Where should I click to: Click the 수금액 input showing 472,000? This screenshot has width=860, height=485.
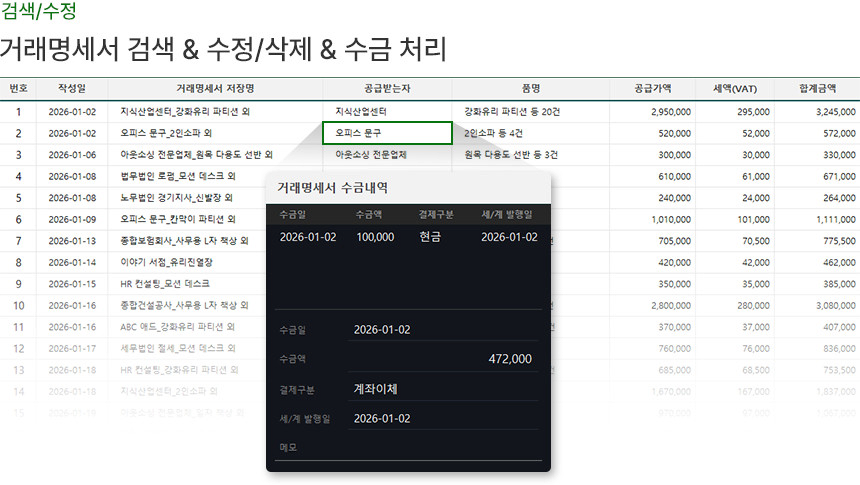(x=440, y=359)
